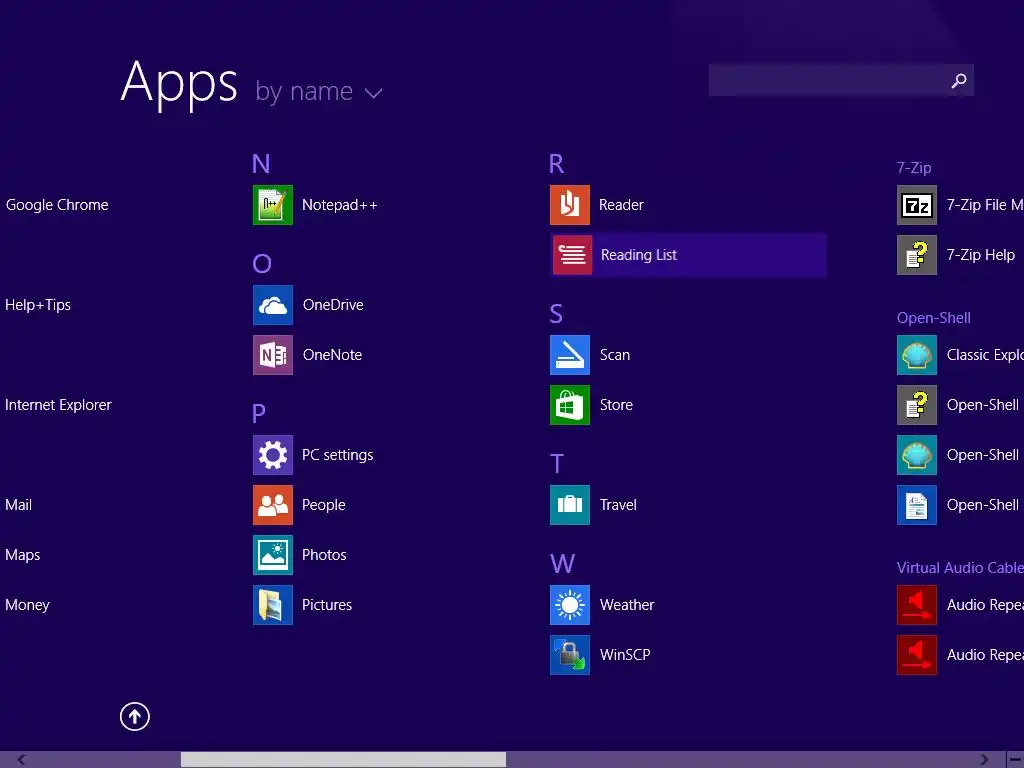The width and height of the screenshot is (1024, 768).
Task: Open the 7-Zip Help icon
Action: click(917, 255)
